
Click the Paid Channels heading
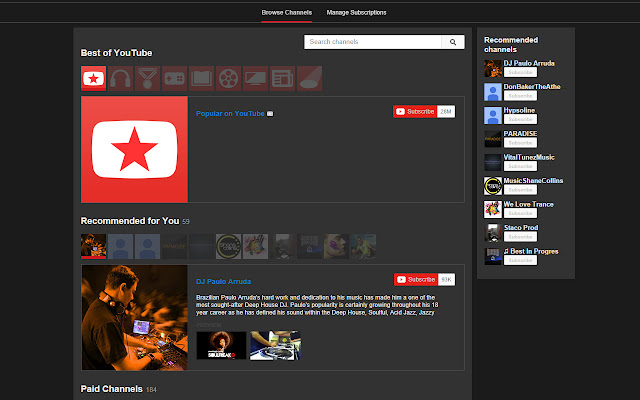[111, 389]
